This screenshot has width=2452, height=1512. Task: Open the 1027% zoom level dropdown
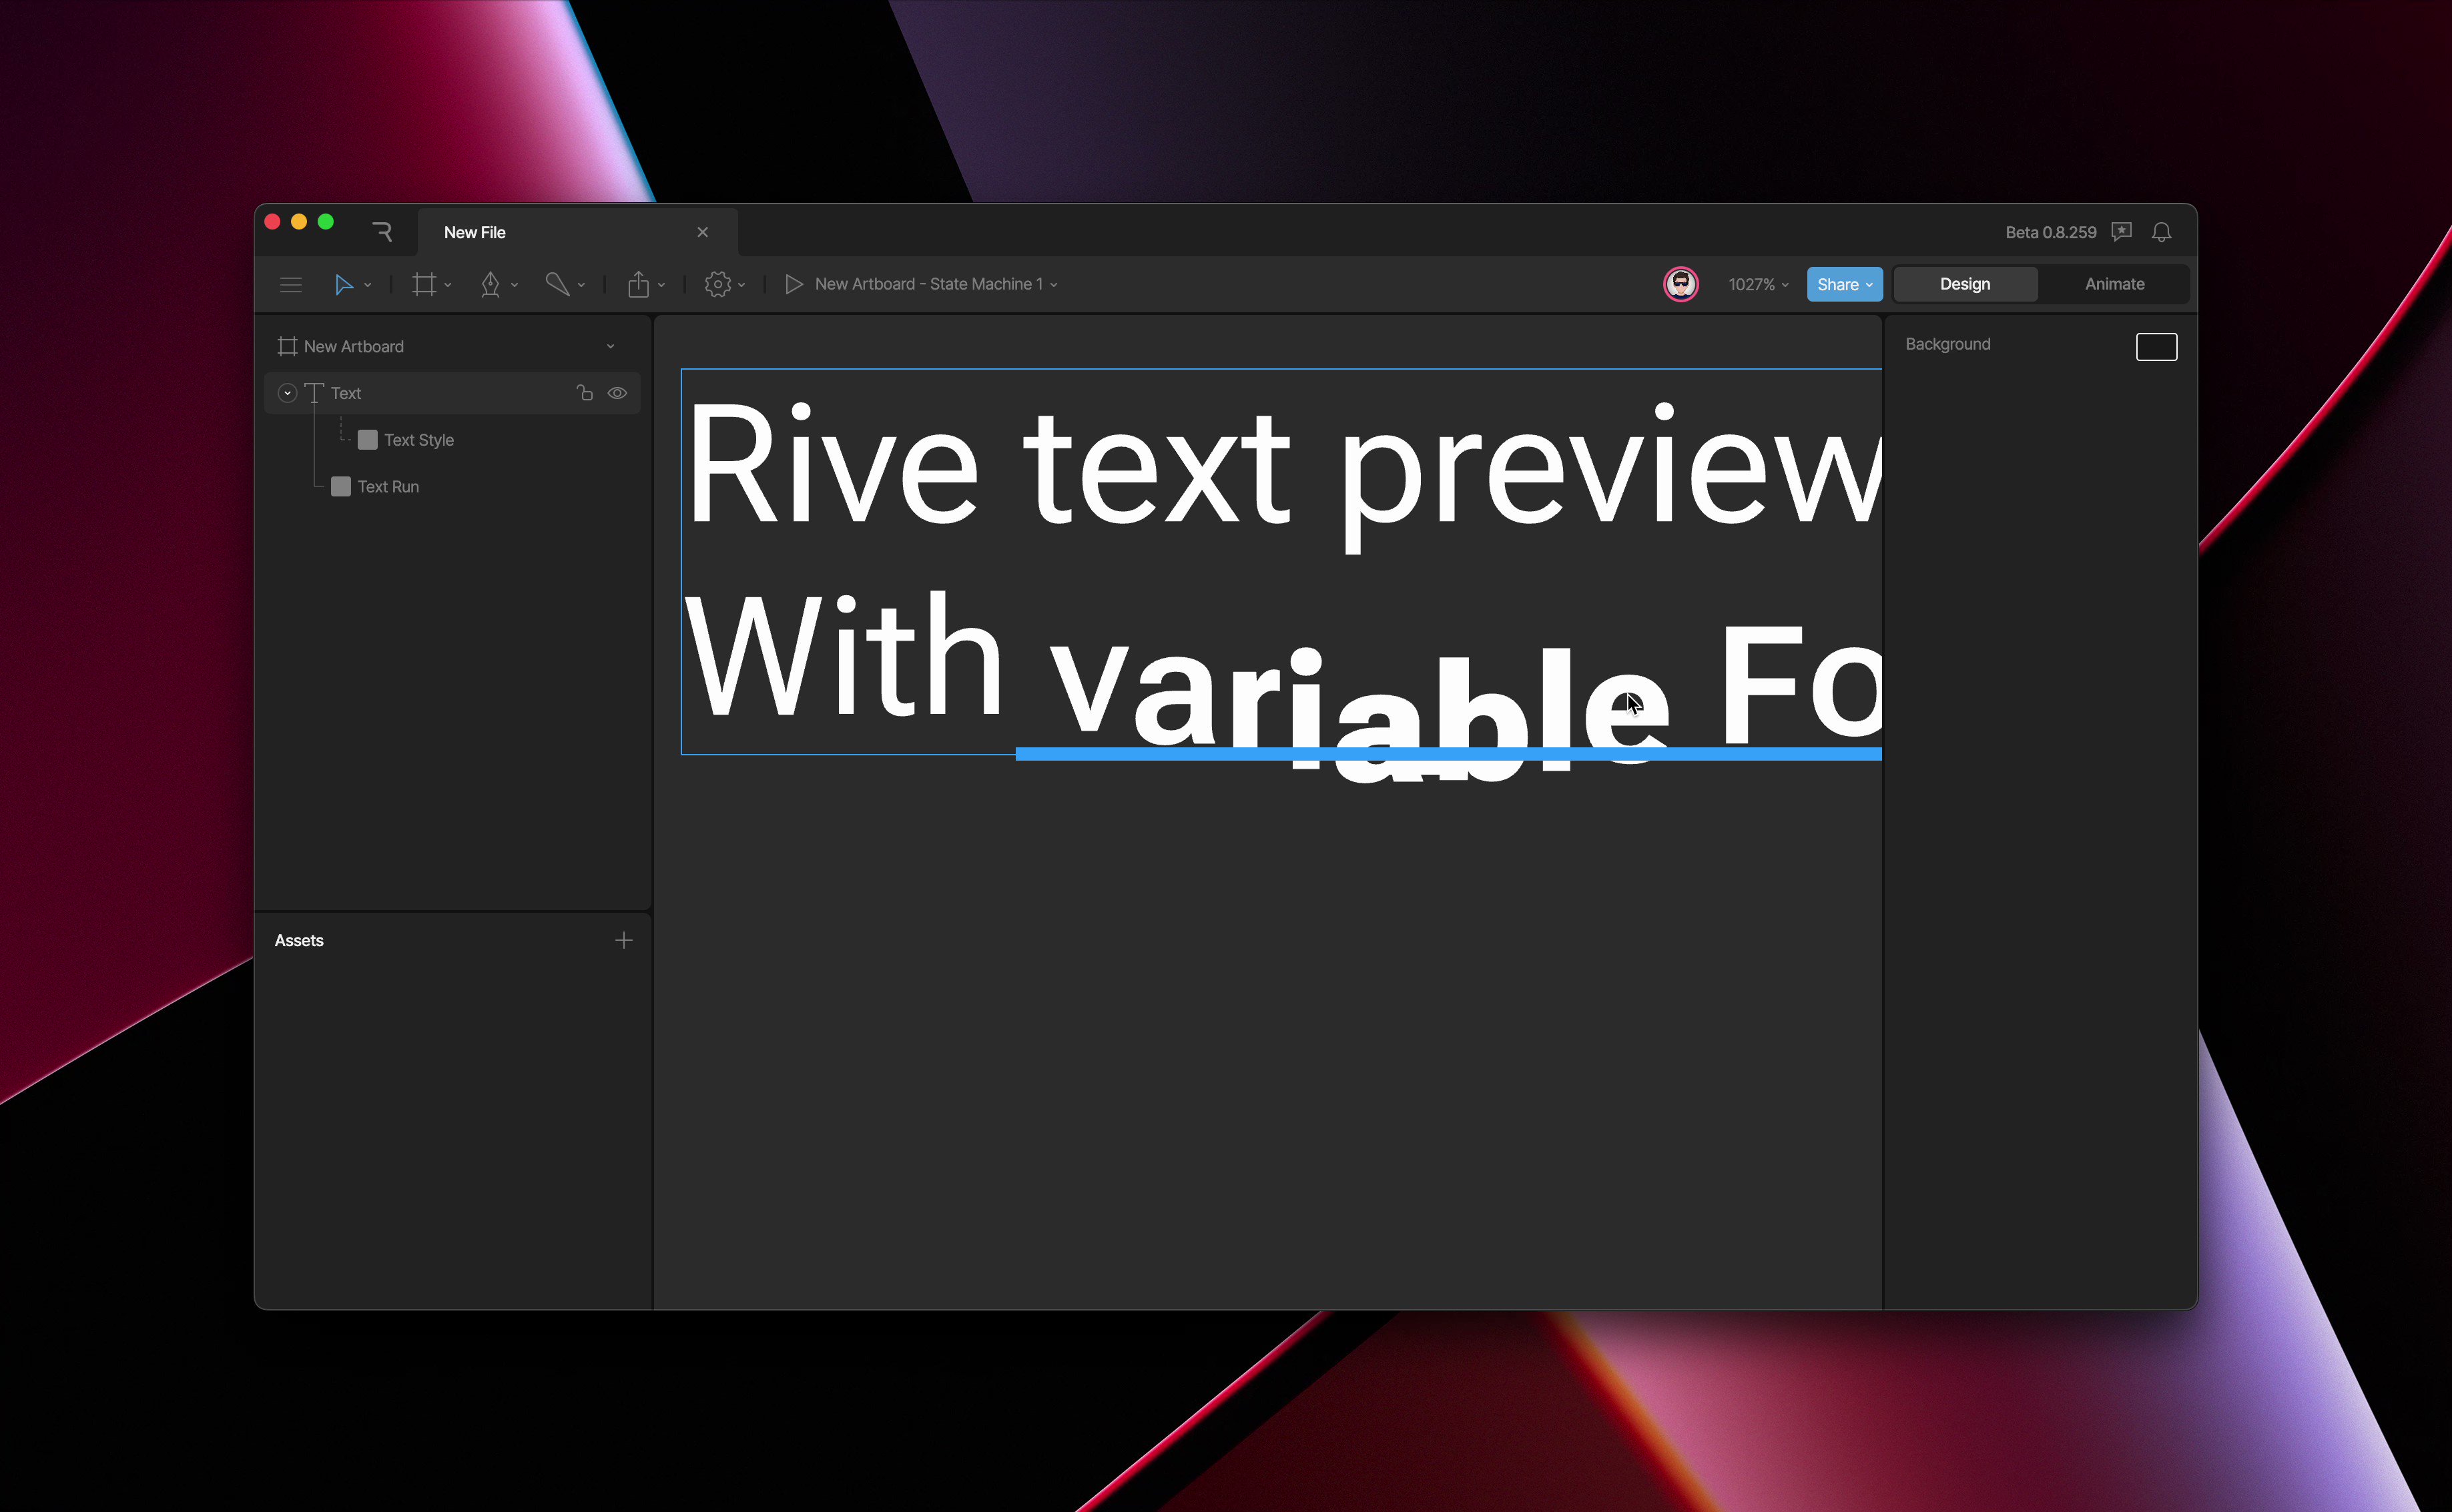[1758, 285]
